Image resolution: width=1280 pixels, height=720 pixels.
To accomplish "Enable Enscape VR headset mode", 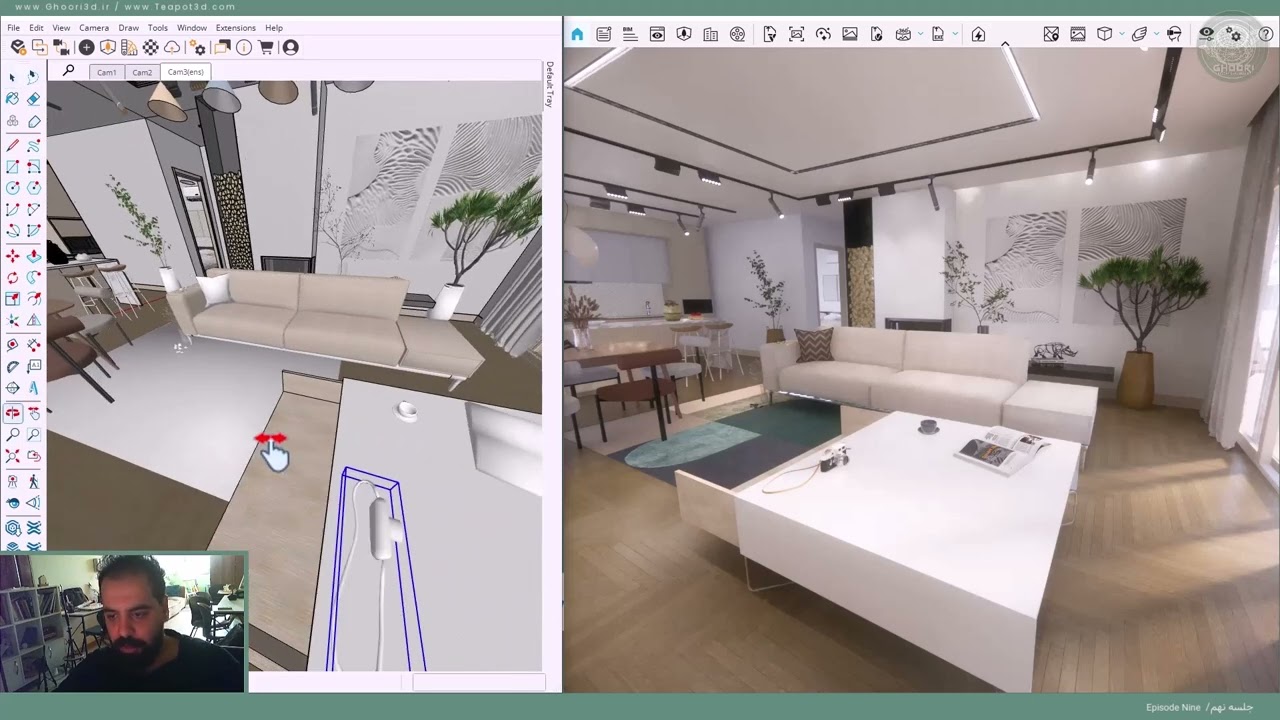I will [x=1174, y=34].
